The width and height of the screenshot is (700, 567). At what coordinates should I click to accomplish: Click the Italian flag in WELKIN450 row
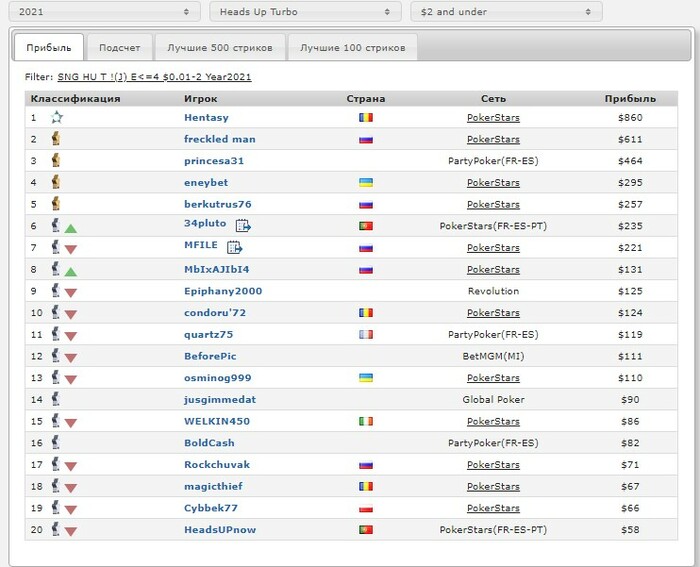(366, 421)
